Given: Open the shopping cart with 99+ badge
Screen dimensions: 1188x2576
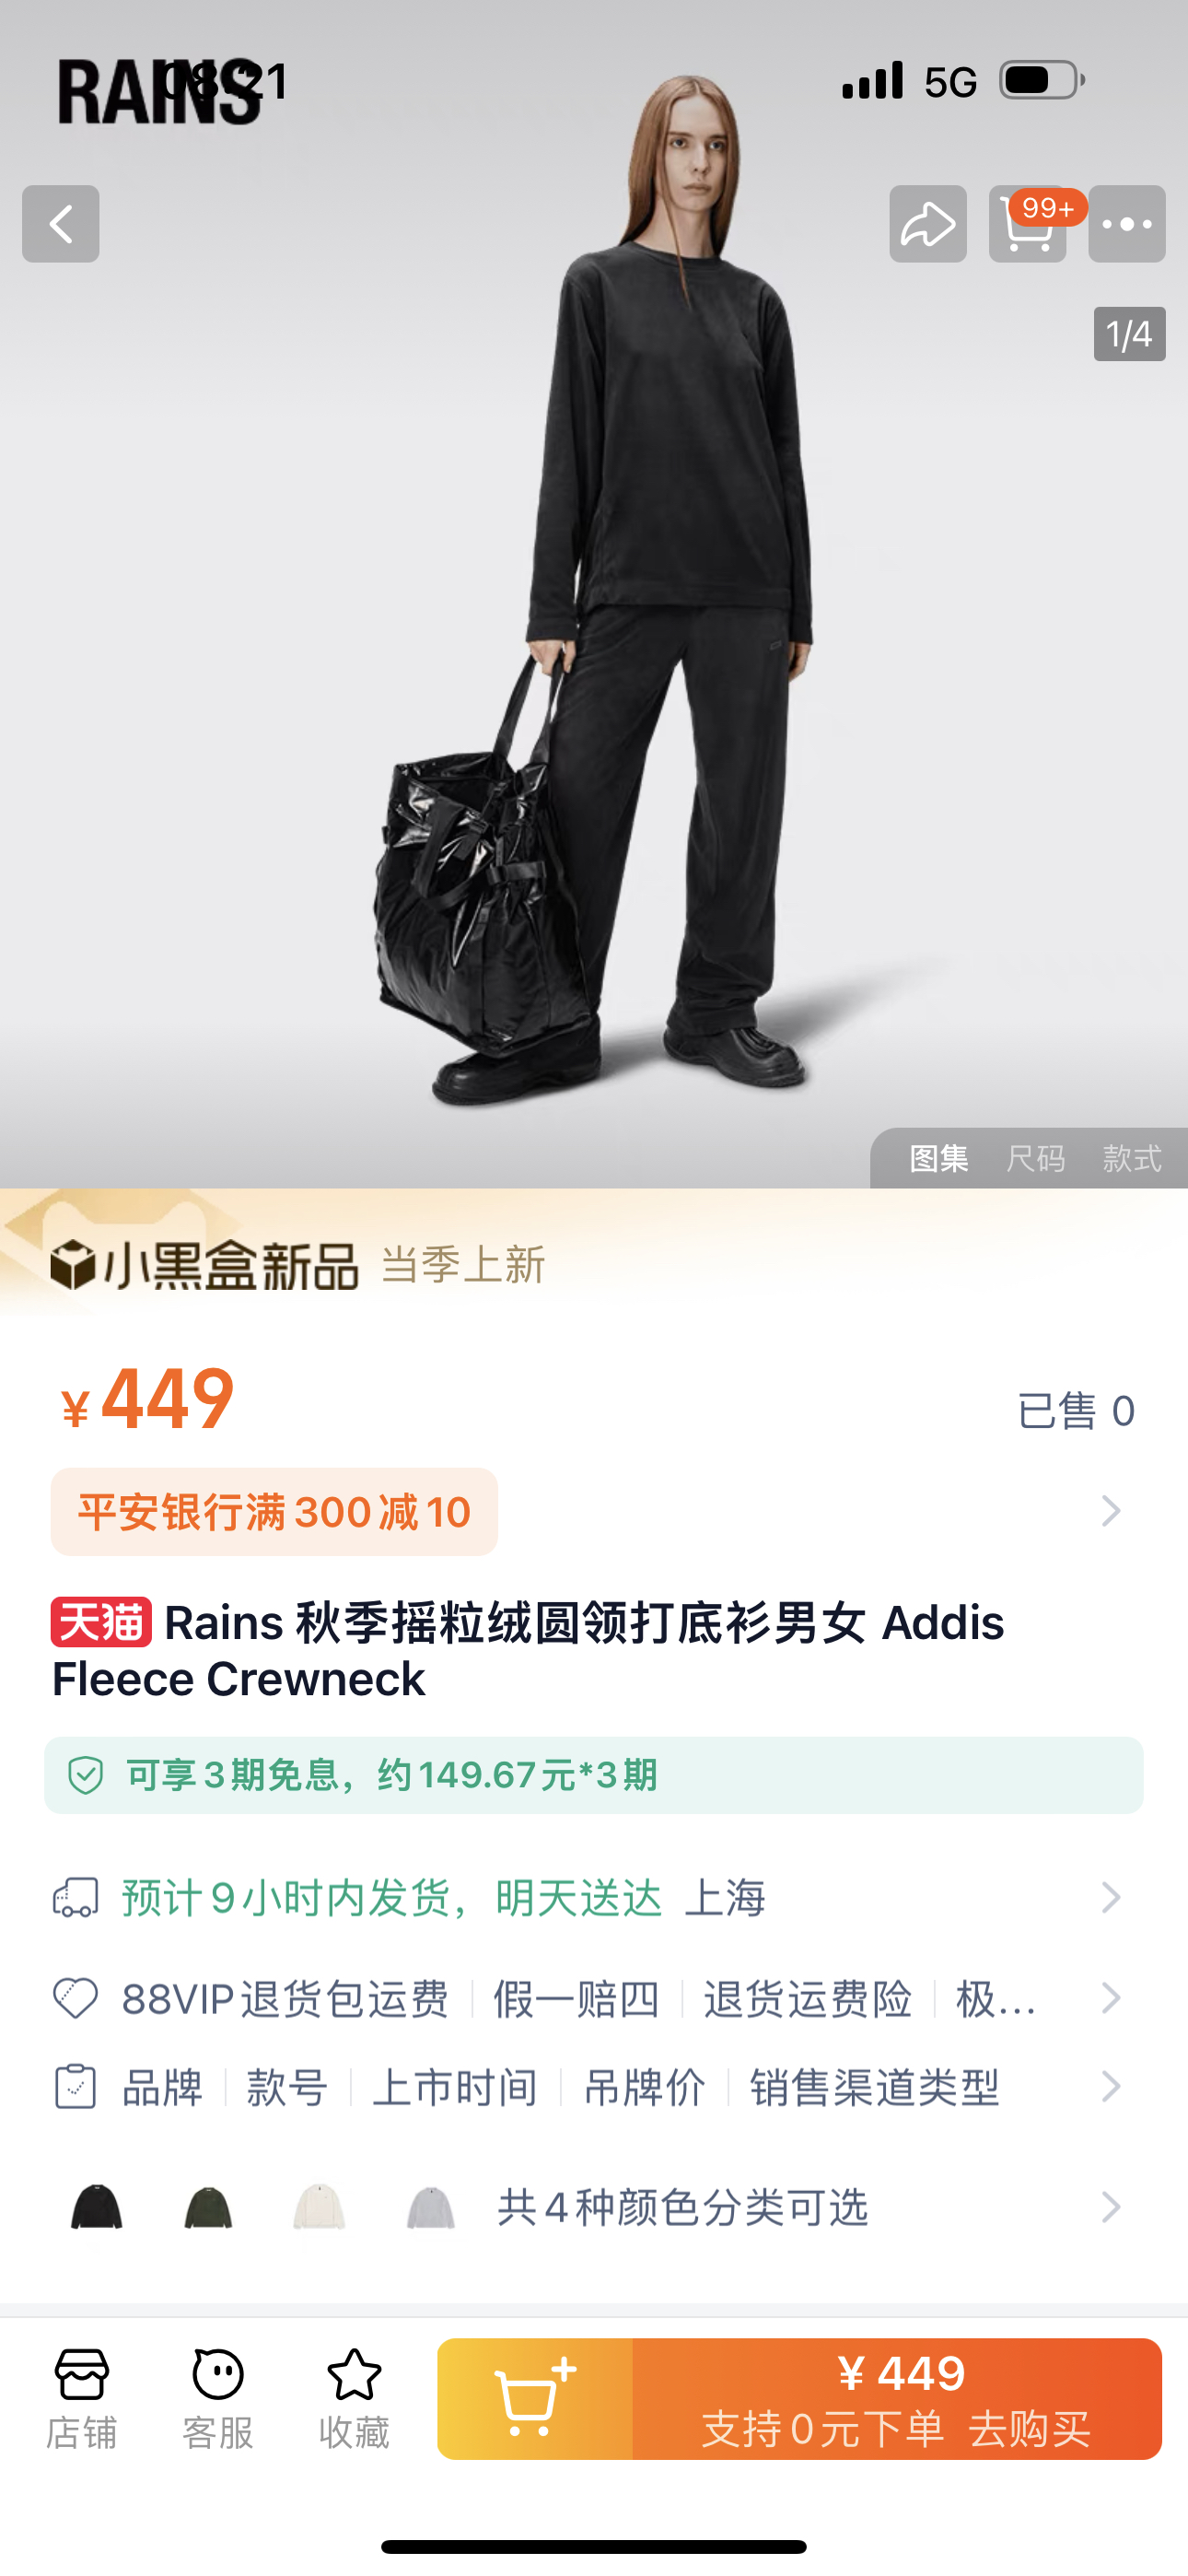Looking at the screenshot, I should pyautogui.click(x=1028, y=224).
